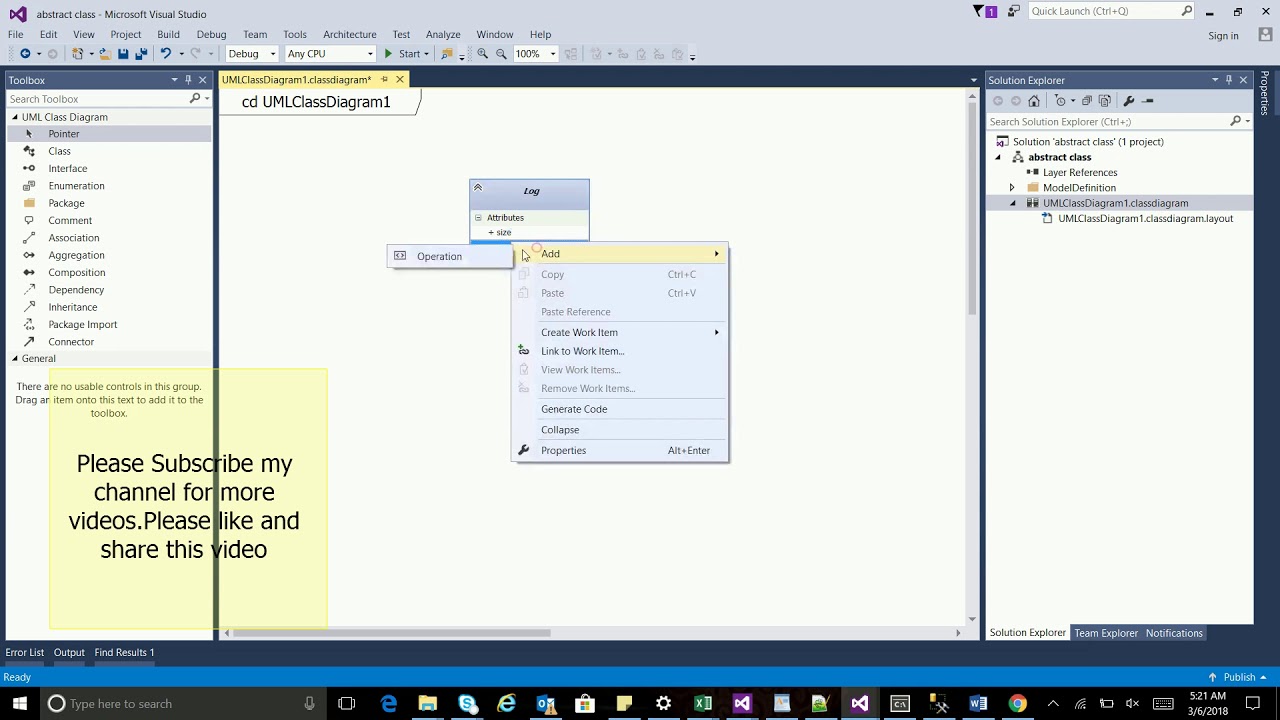Open the Debug configuration dropdown
Screen dimensions: 1280x720
tap(252, 54)
